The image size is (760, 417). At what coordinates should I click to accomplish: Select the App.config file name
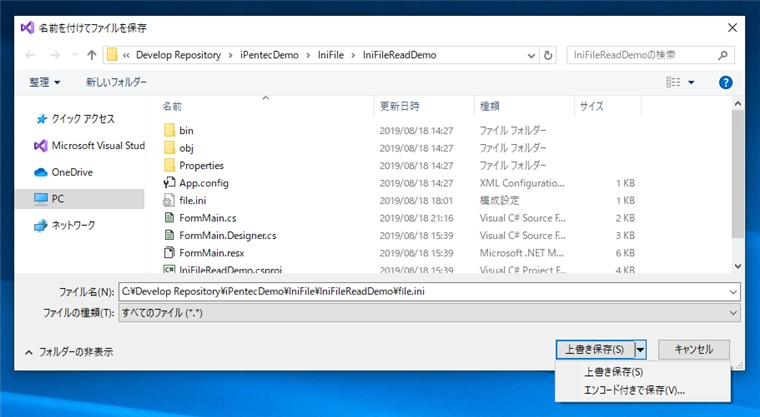(204, 183)
